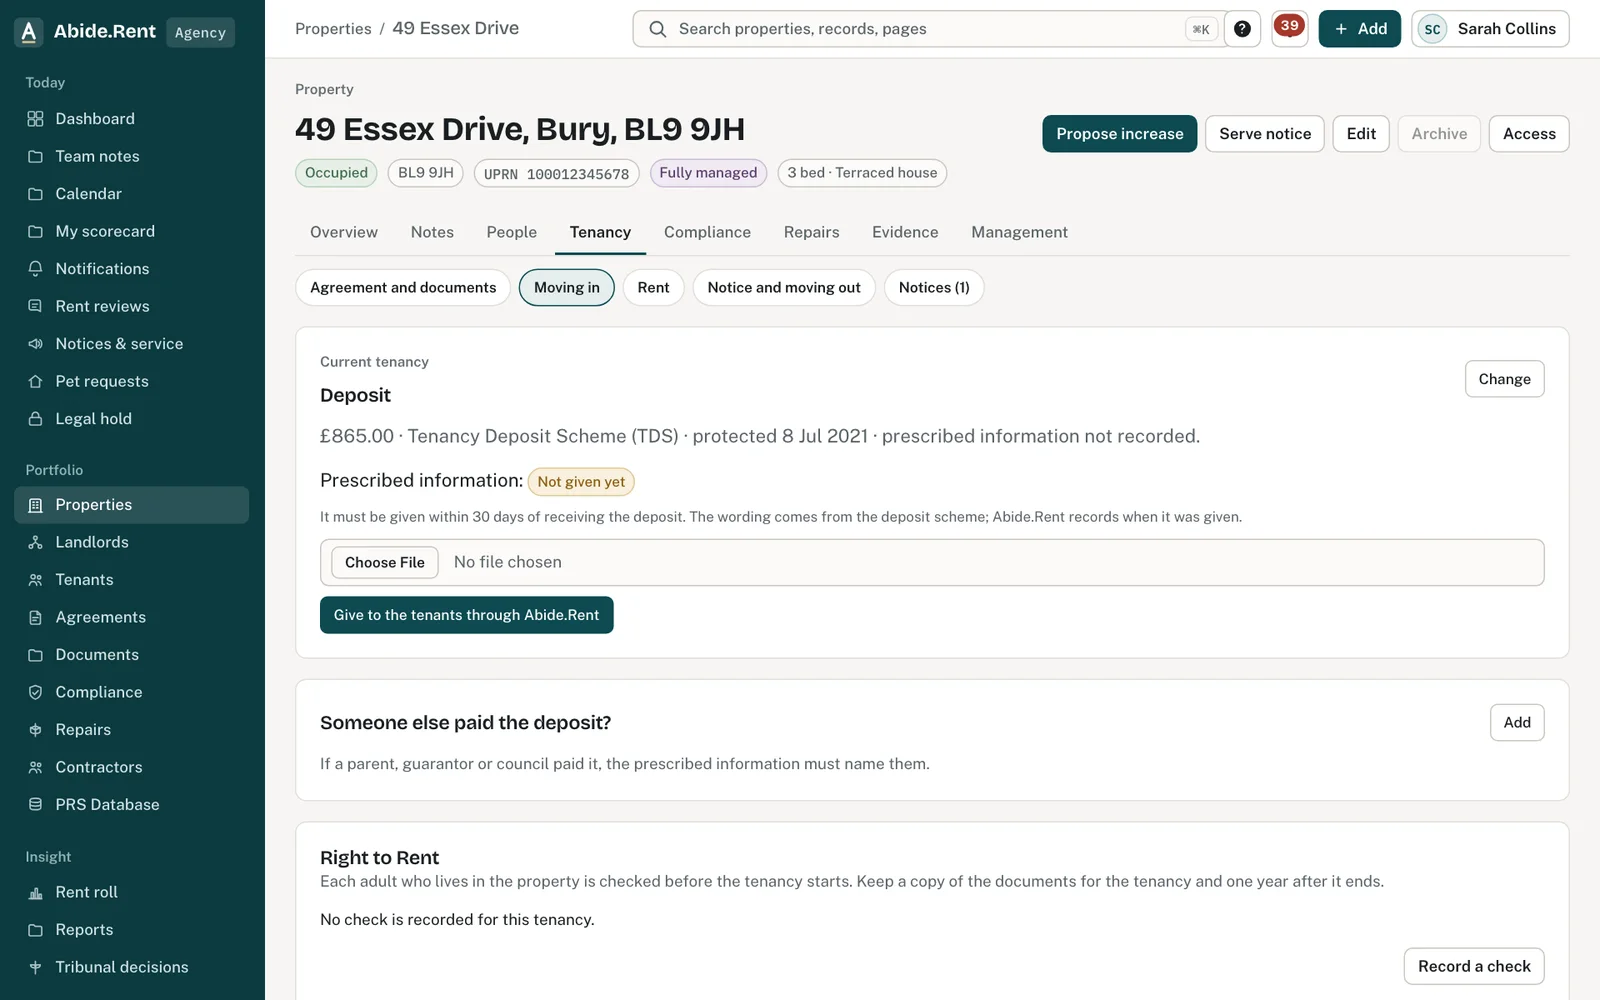The width and height of the screenshot is (1600, 1000).
Task: Focus the search properties, records, pages field
Action: [x=930, y=29]
